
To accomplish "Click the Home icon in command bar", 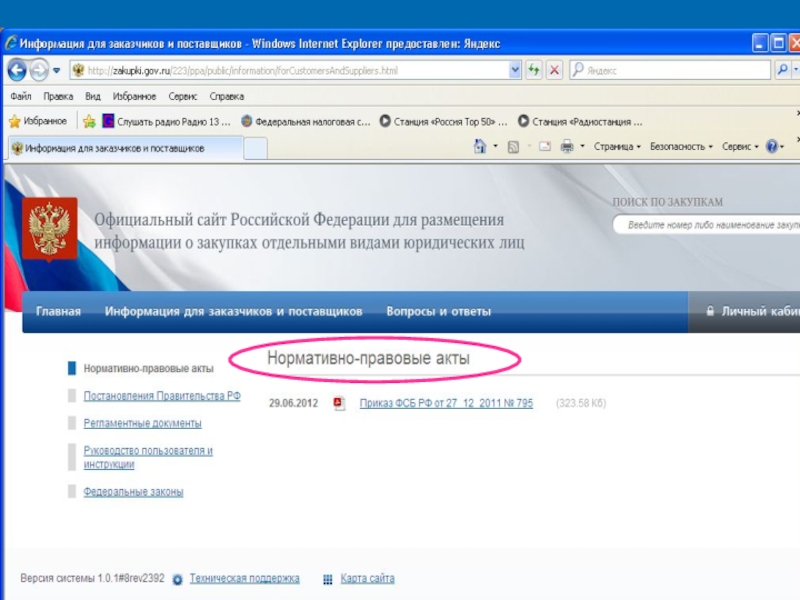I will tap(480, 147).
